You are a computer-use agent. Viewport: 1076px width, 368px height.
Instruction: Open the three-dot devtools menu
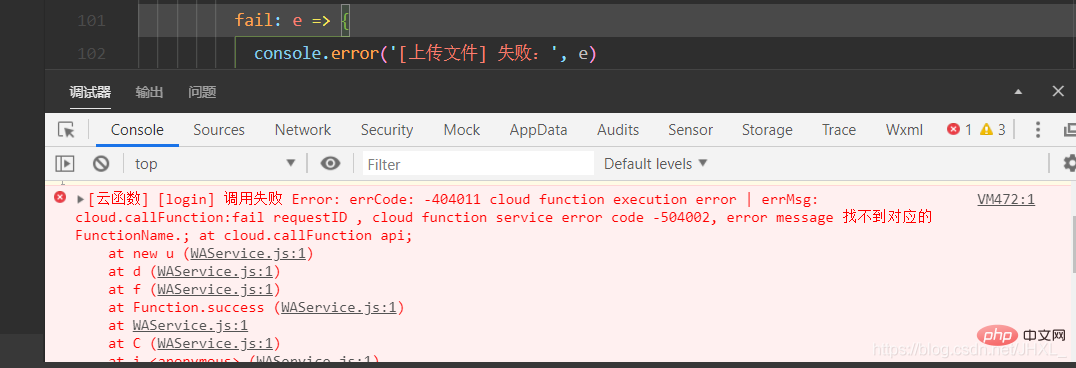(1038, 130)
